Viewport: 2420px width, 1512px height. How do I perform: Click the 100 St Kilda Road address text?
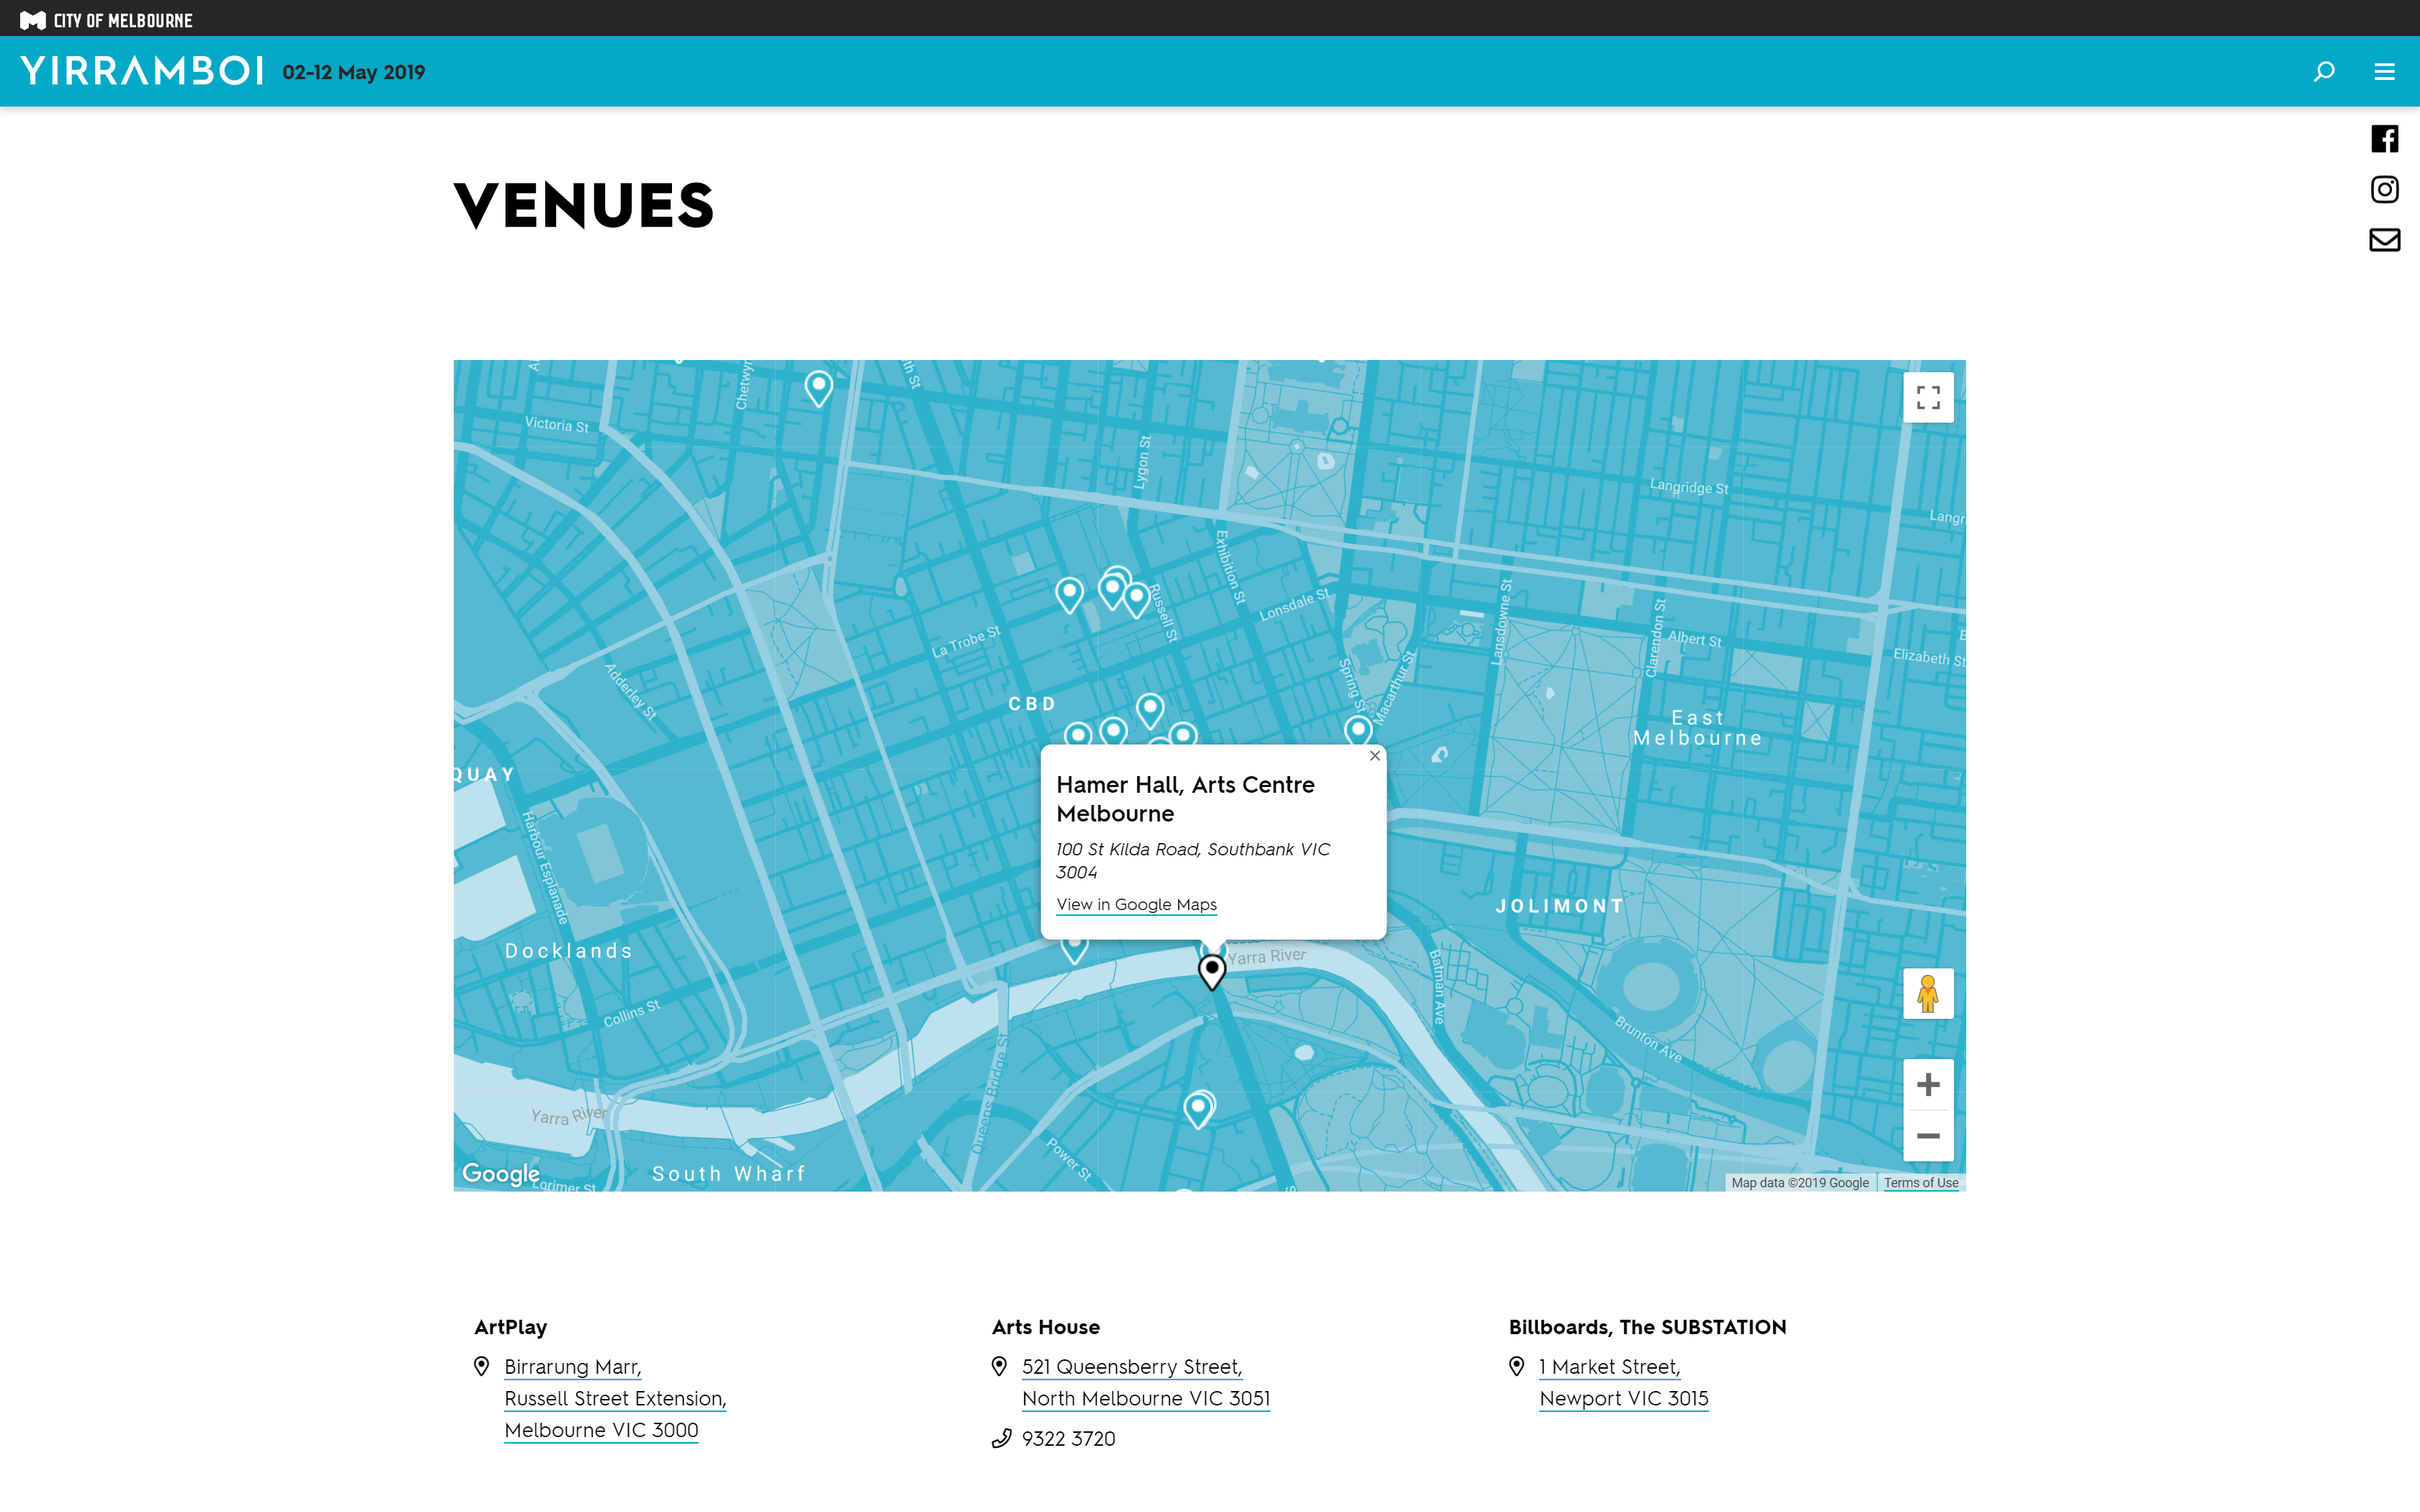[x=1193, y=860]
